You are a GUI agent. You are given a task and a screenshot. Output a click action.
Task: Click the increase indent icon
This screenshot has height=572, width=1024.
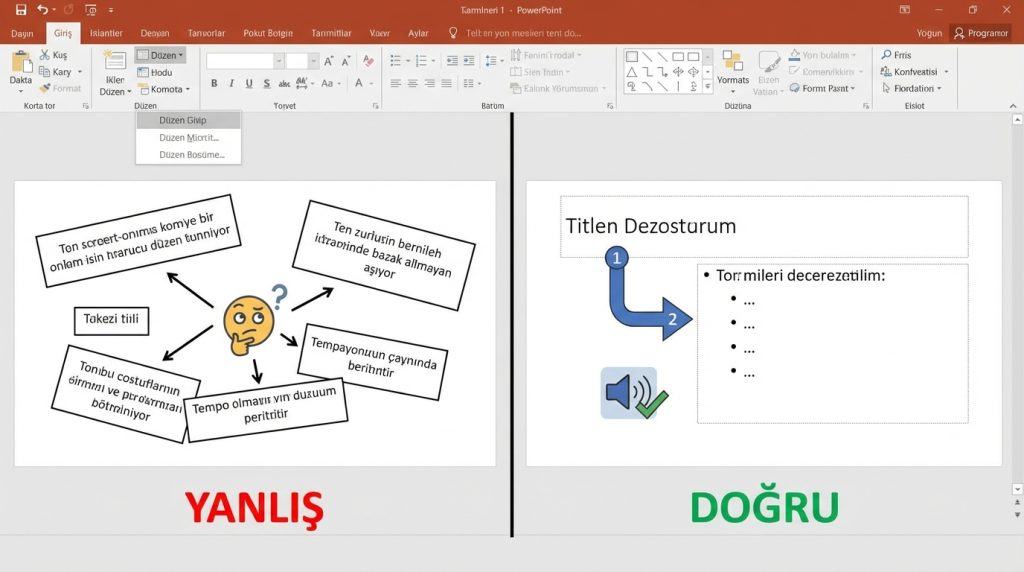point(469,61)
